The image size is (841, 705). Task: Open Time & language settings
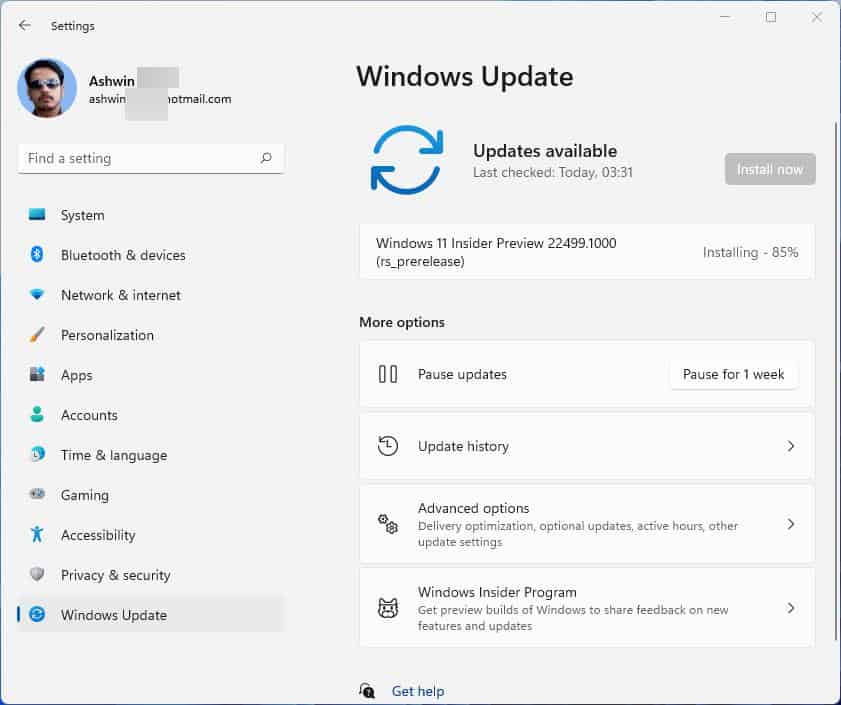pos(151,455)
